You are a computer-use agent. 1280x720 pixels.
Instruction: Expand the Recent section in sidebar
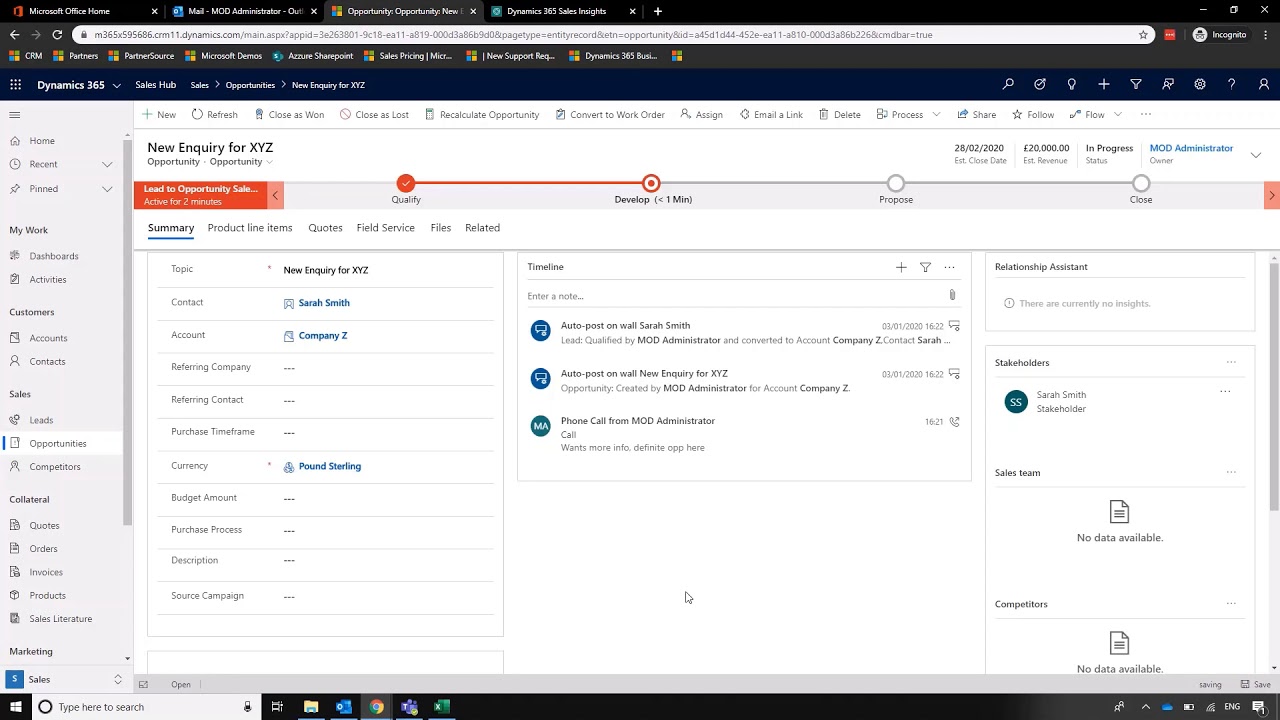[107, 164]
